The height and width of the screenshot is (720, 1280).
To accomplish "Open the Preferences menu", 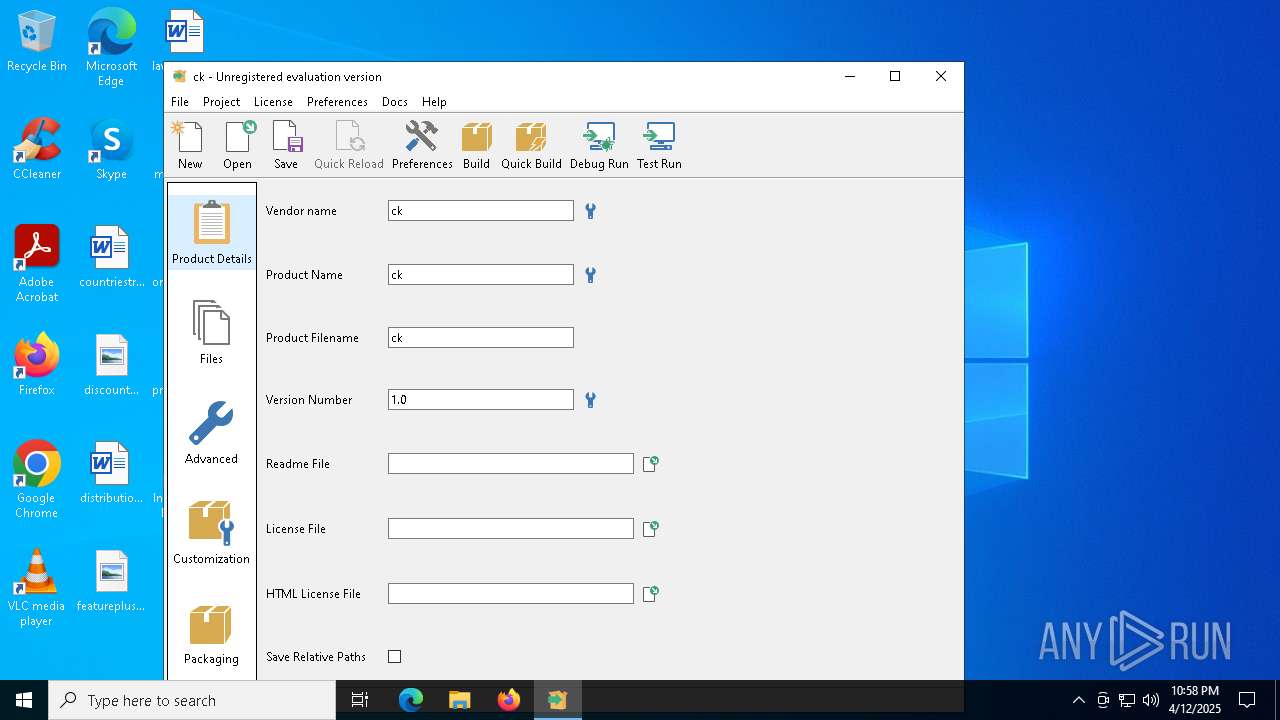I will 337,102.
